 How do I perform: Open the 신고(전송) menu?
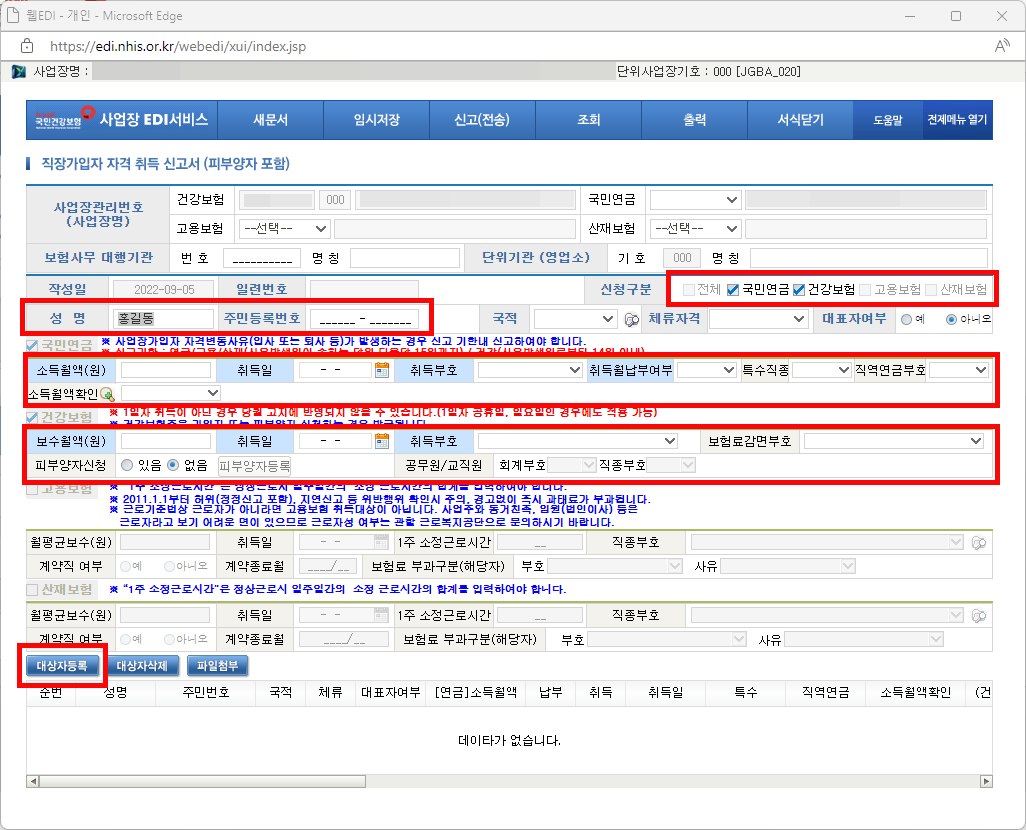click(482, 120)
